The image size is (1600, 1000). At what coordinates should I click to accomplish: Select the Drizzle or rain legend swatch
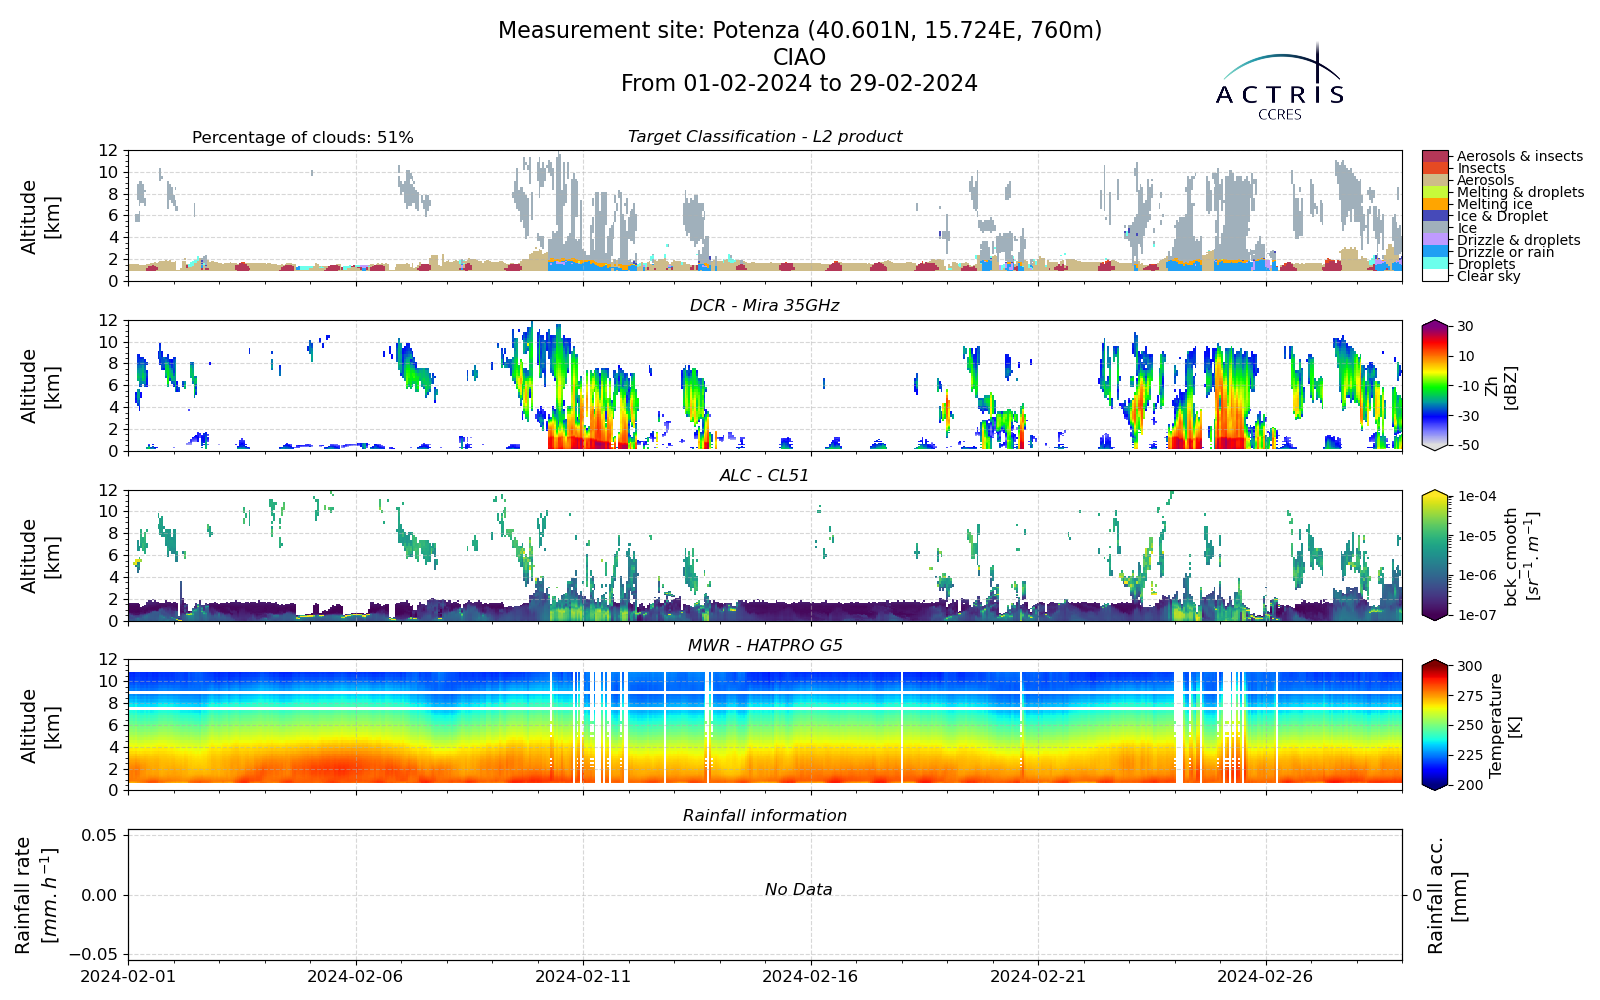pos(1435,252)
